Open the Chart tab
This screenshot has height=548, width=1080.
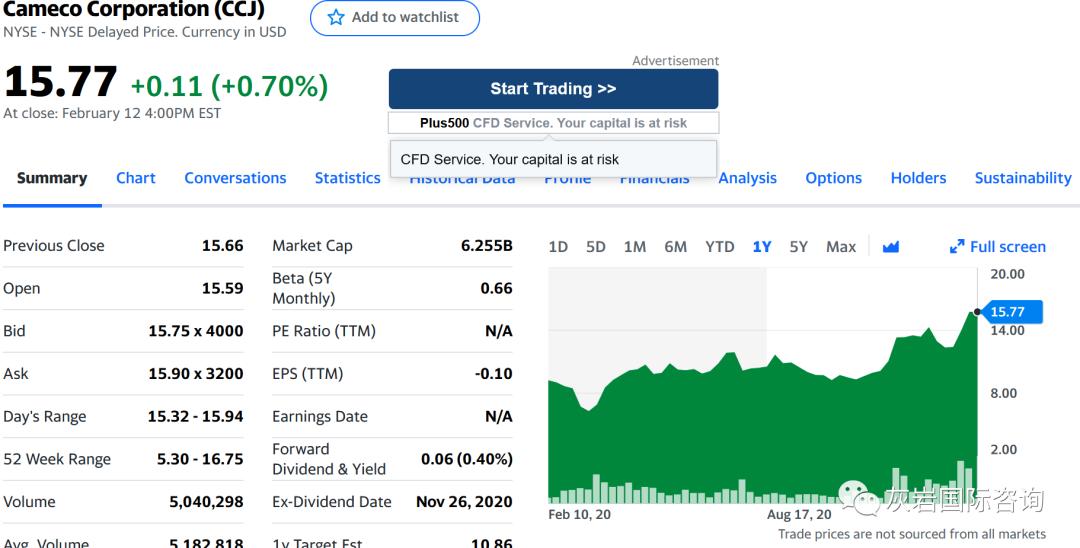[136, 178]
